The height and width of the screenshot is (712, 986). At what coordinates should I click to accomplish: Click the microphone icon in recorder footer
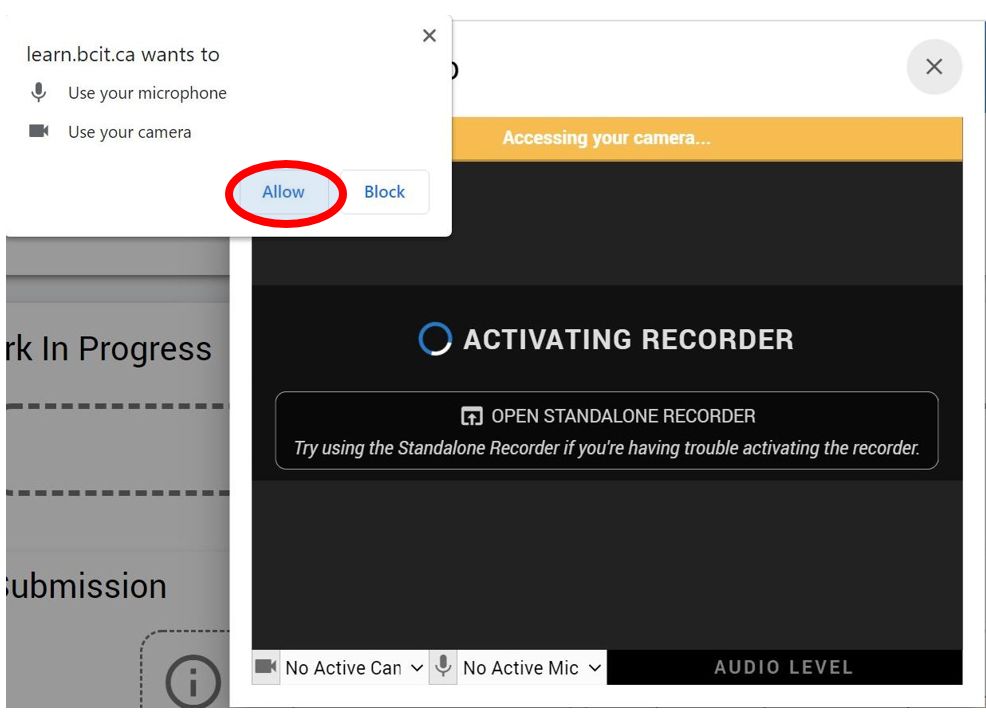443,667
